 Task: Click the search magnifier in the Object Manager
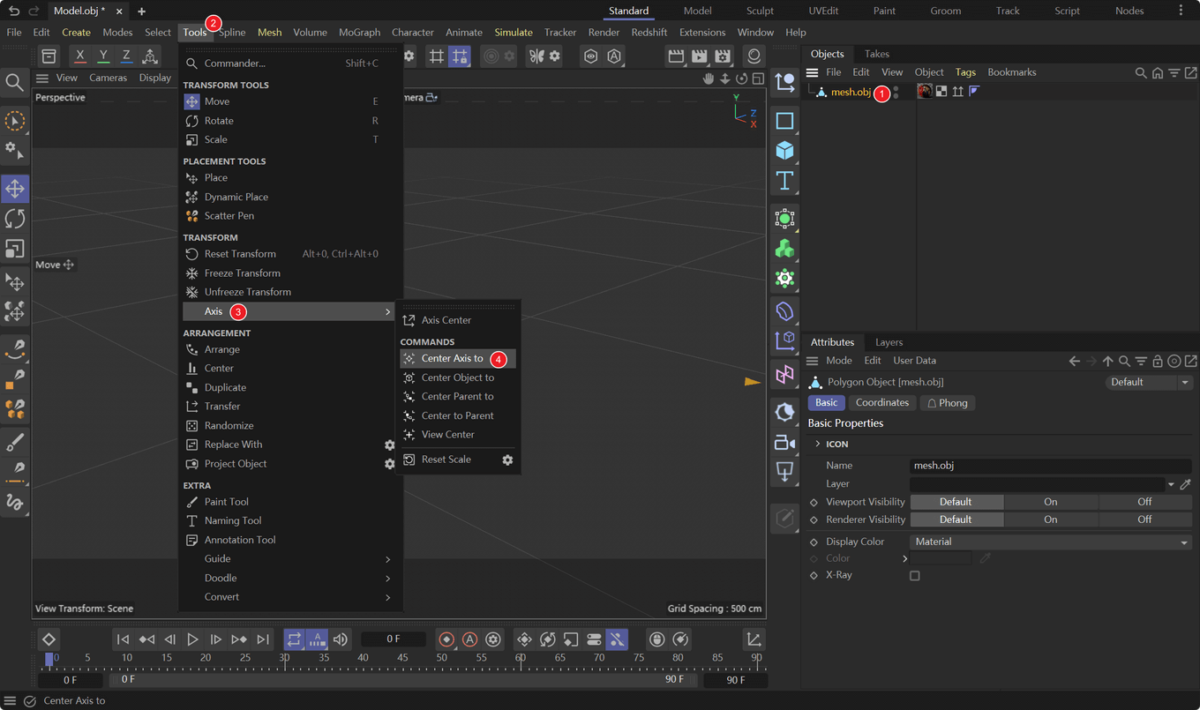click(1141, 72)
